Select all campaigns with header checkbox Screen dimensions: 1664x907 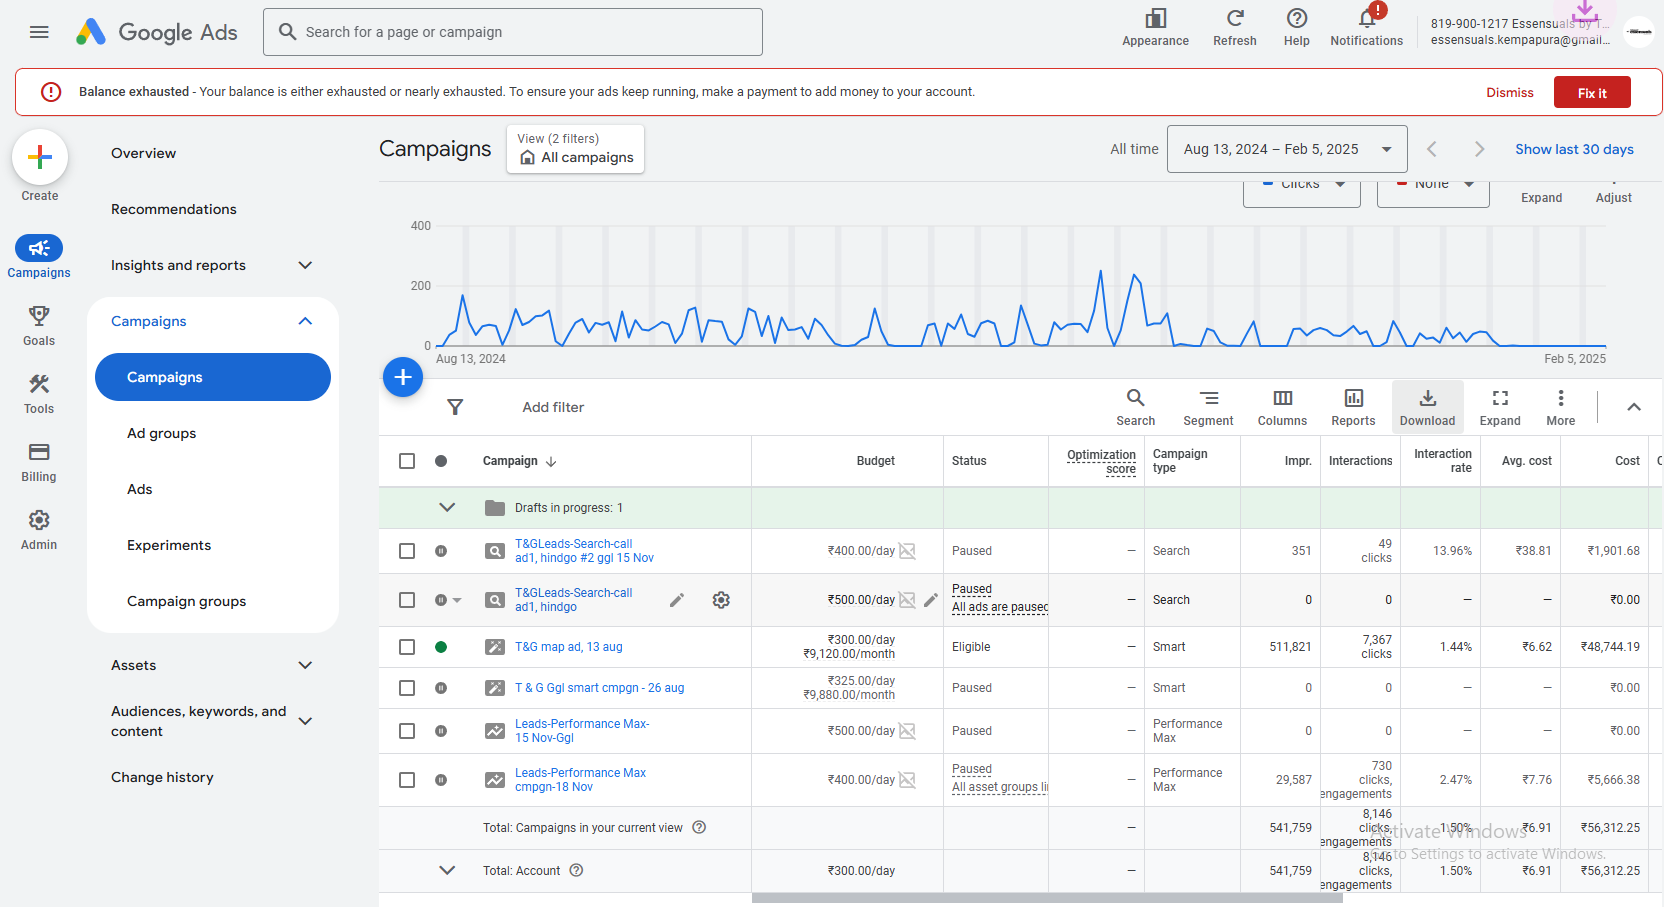(x=407, y=461)
